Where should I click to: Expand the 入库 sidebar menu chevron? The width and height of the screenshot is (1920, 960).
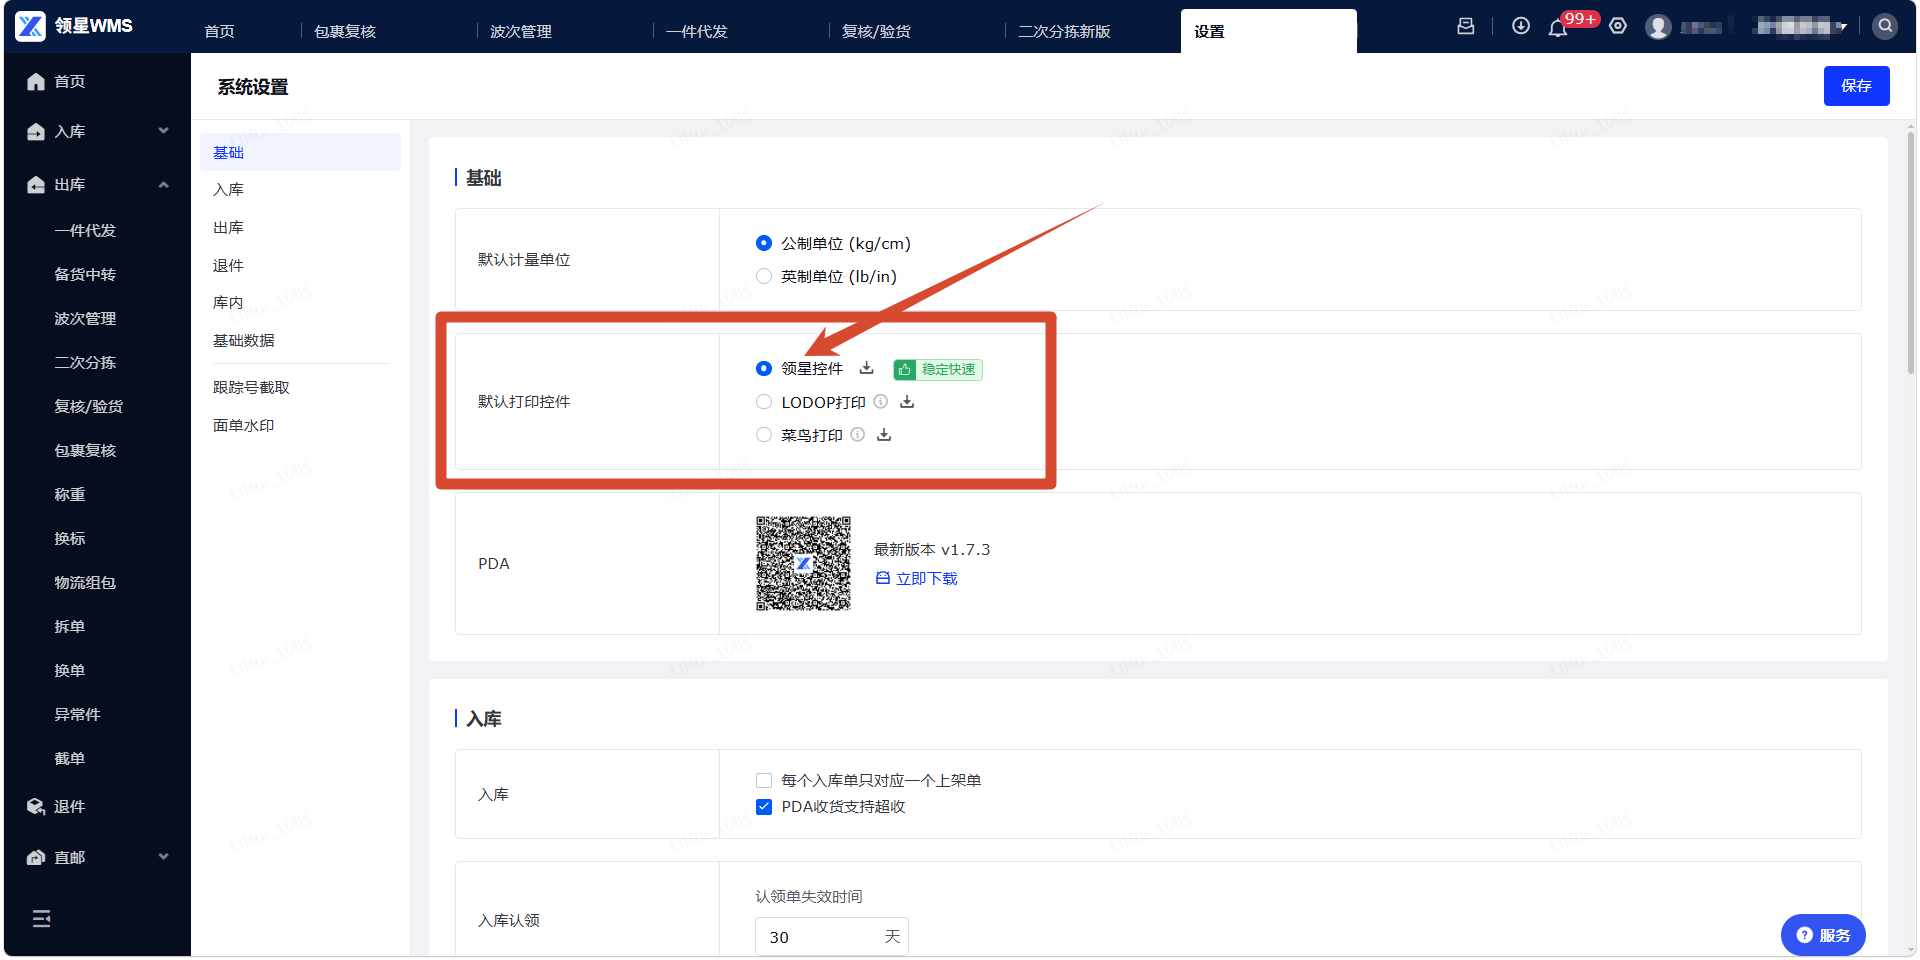coord(163,131)
